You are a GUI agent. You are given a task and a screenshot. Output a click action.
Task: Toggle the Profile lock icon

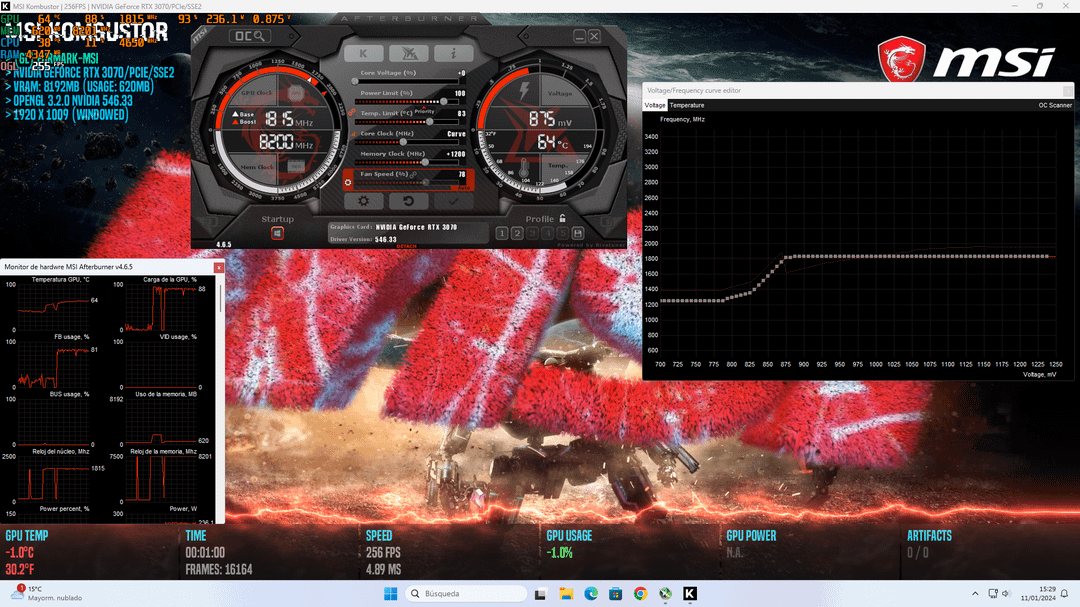563,218
